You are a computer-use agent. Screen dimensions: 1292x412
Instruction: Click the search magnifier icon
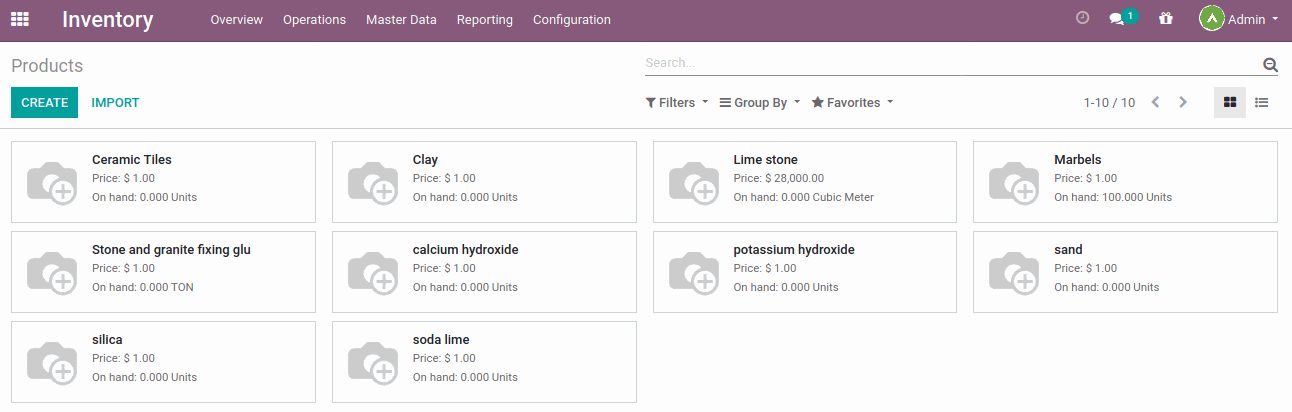[x=1270, y=65]
